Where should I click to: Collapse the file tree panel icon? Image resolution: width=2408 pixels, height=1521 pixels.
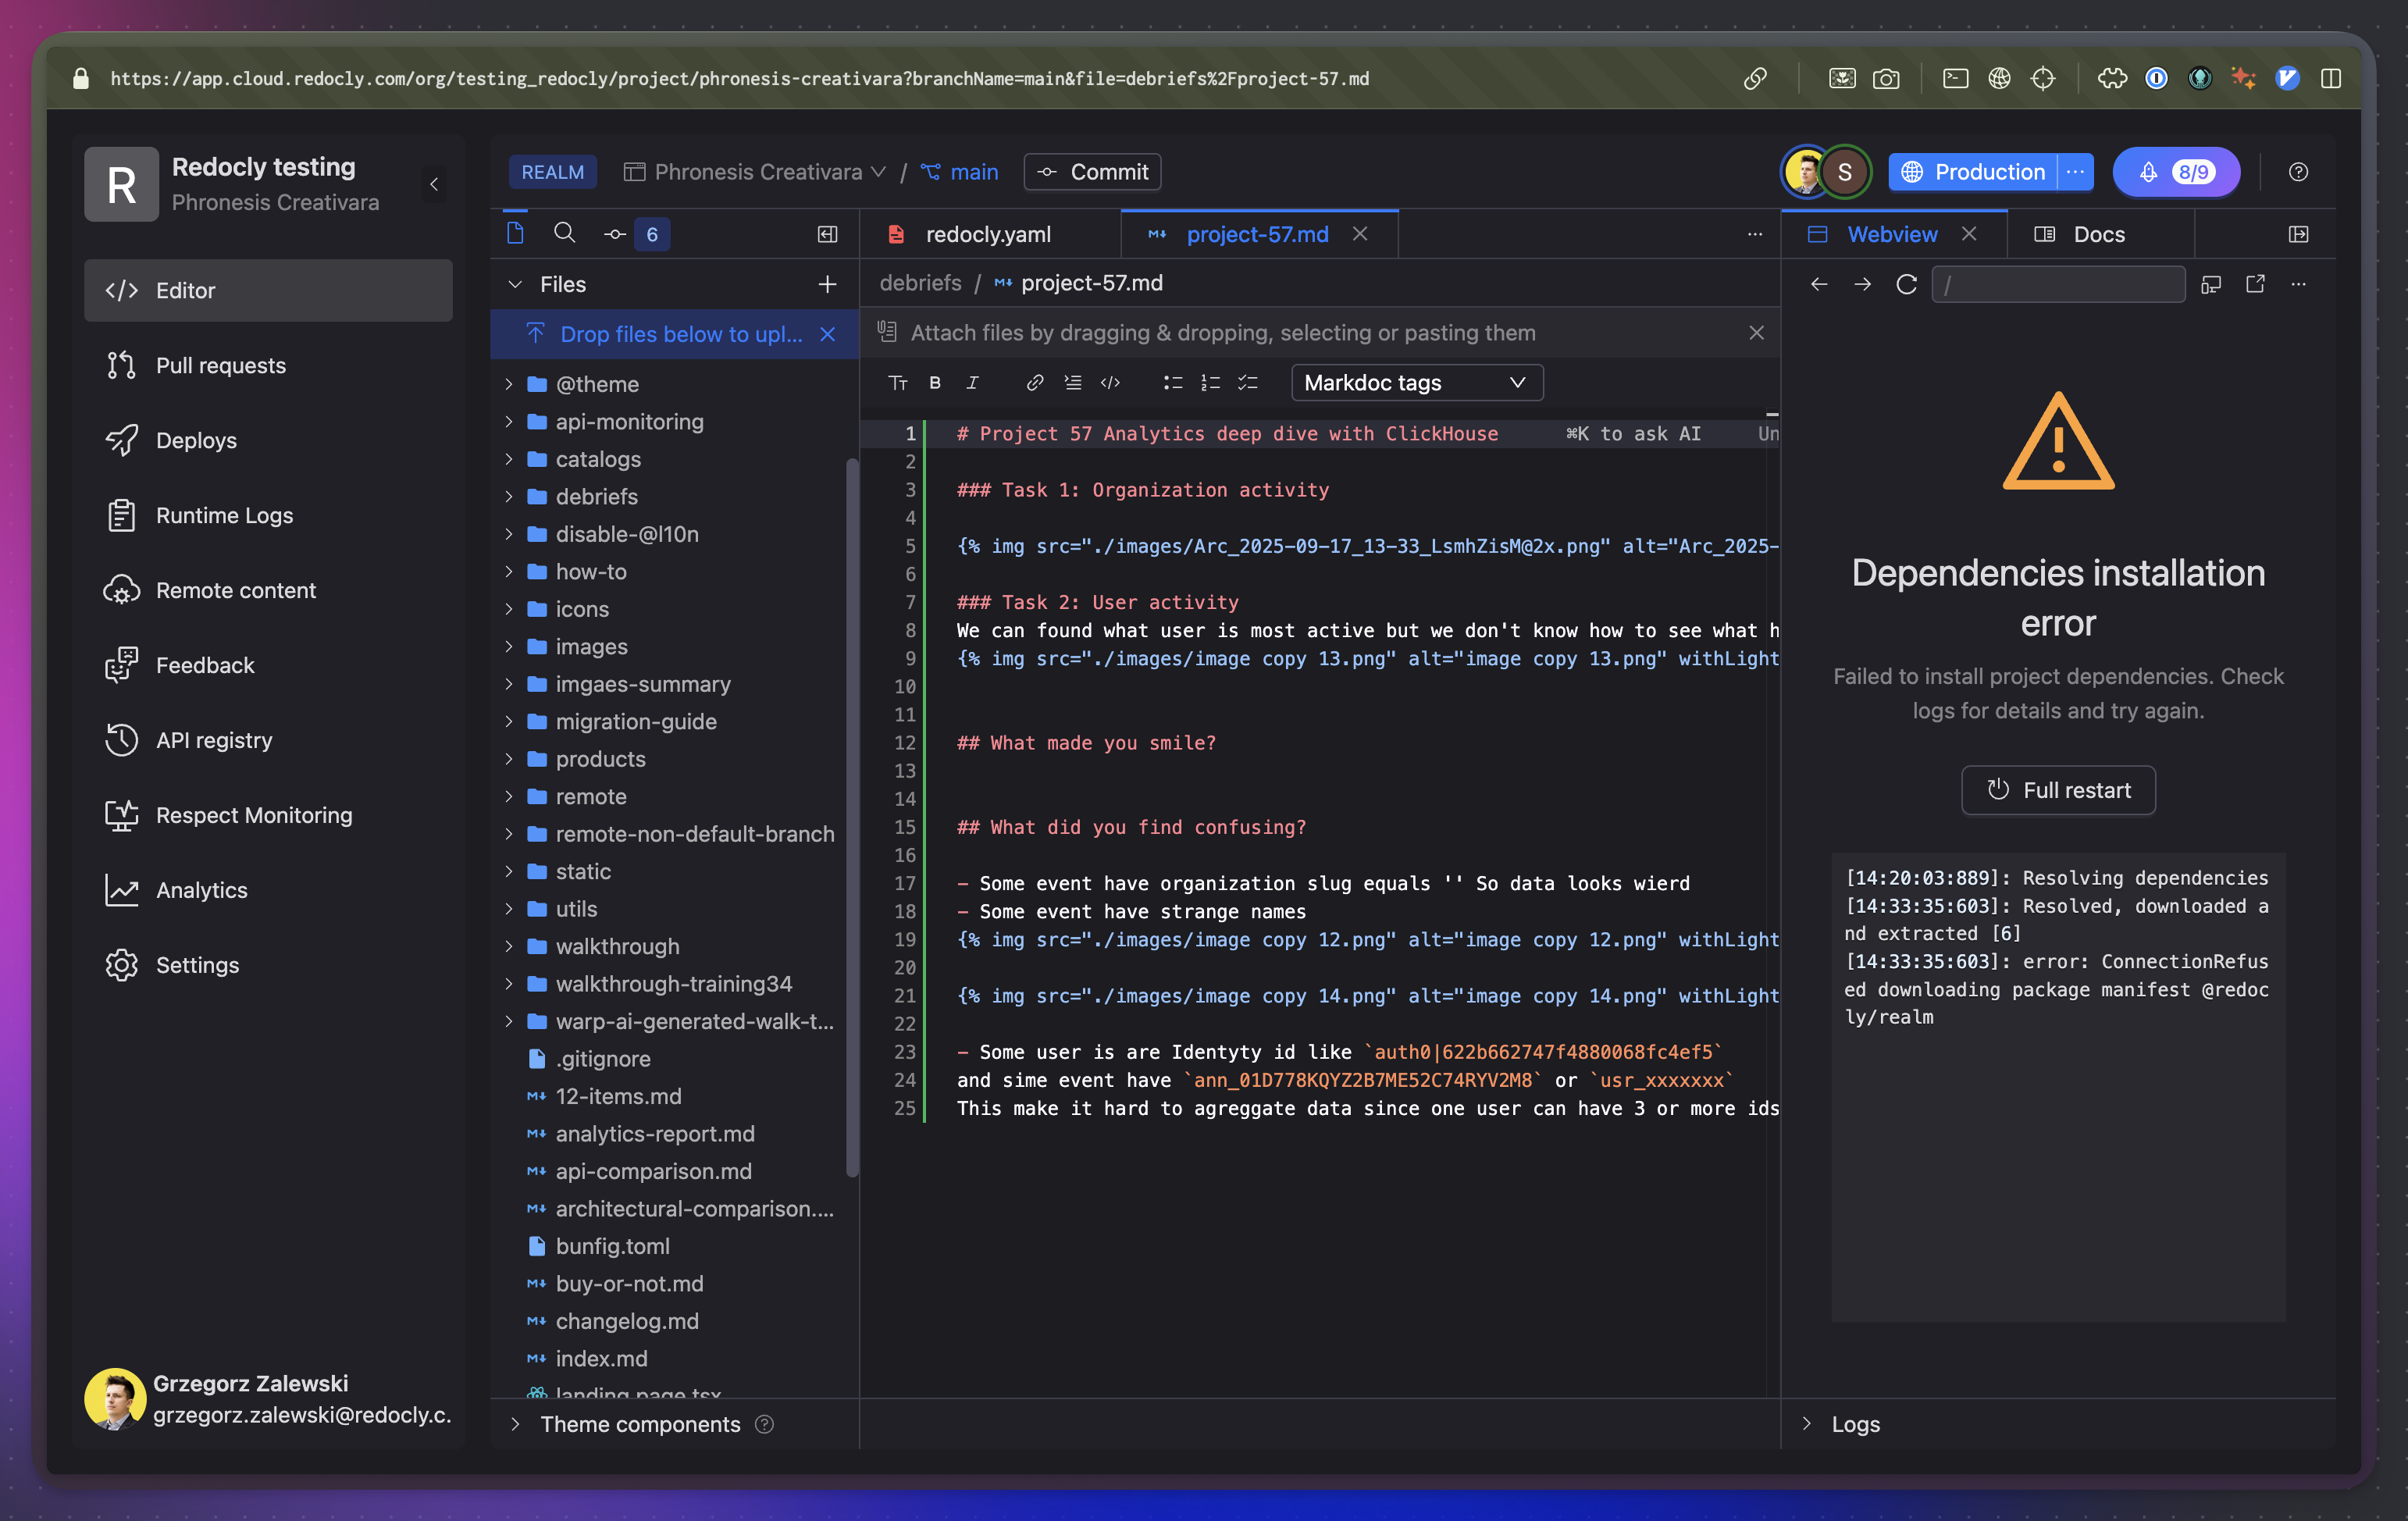(x=827, y=234)
